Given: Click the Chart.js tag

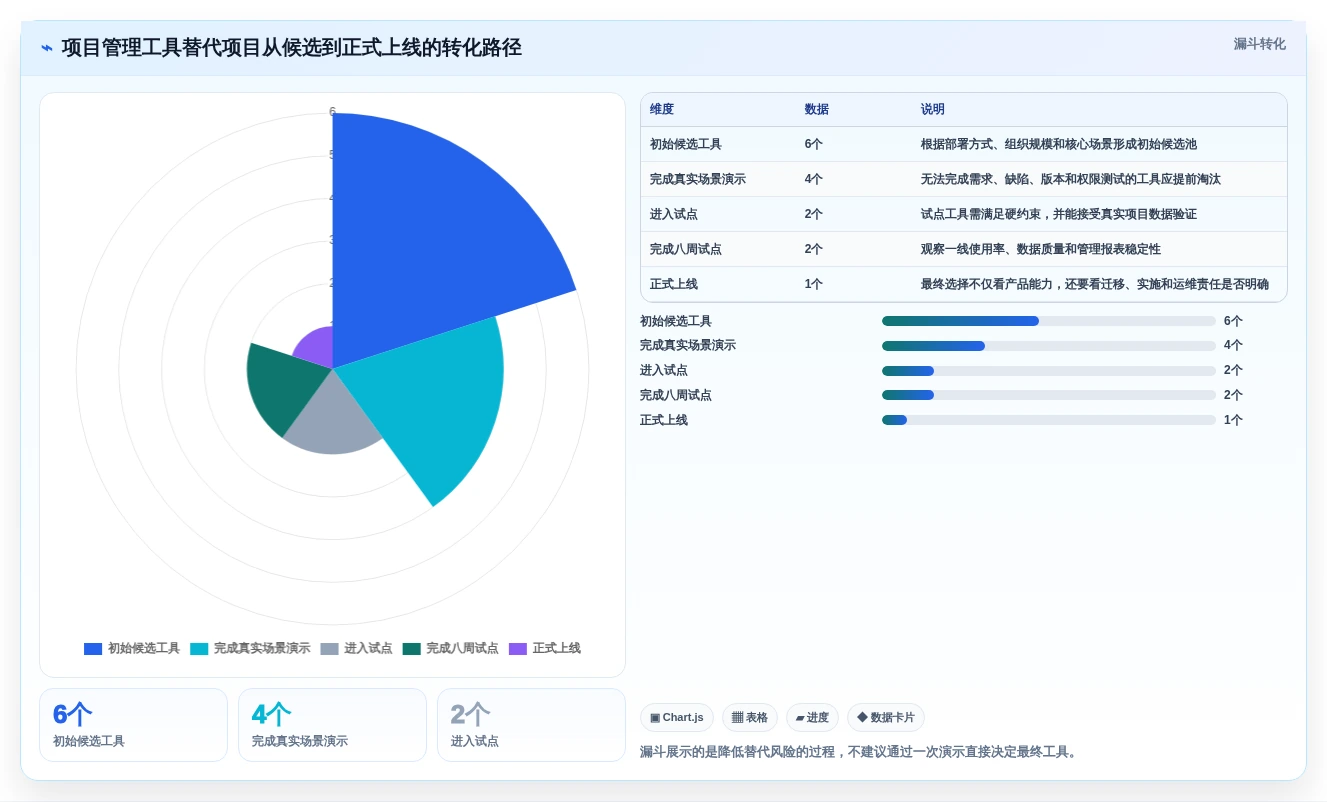Looking at the screenshot, I should pyautogui.click(x=677, y=718).
